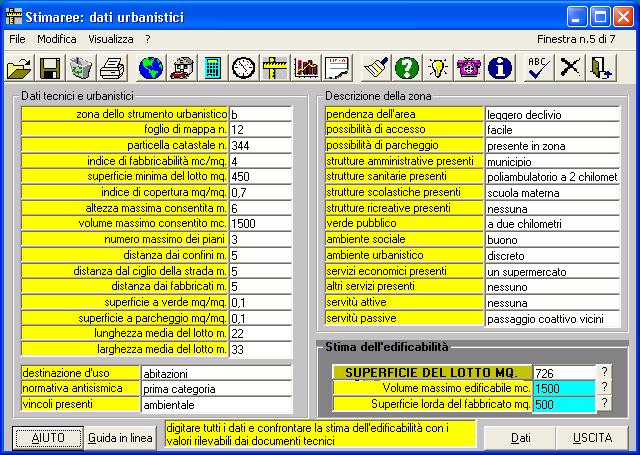Click the ABC spell check icon
This screenshot has width=640, height=455.
tap(539, 68)
